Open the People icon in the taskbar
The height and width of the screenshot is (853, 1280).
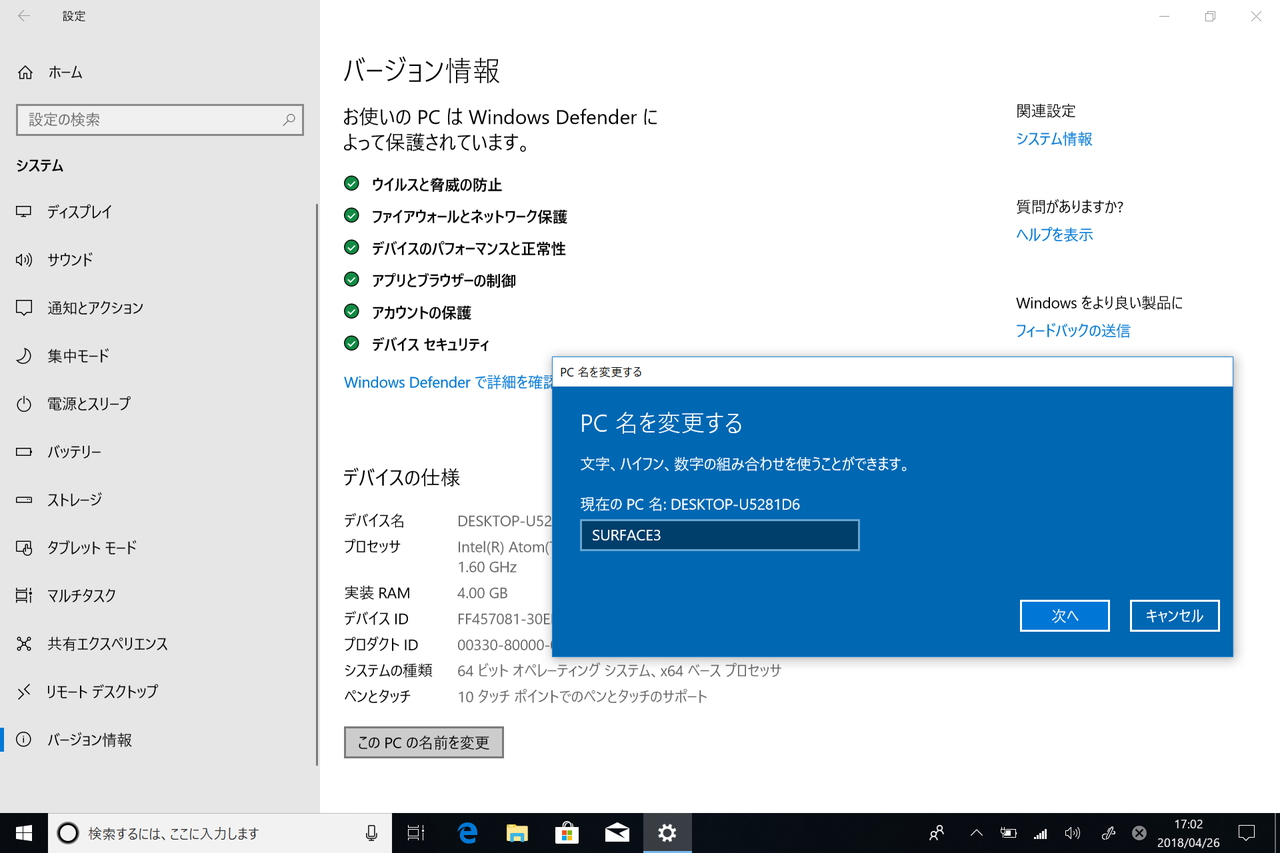pyautogui.click(x=937, y=833)
